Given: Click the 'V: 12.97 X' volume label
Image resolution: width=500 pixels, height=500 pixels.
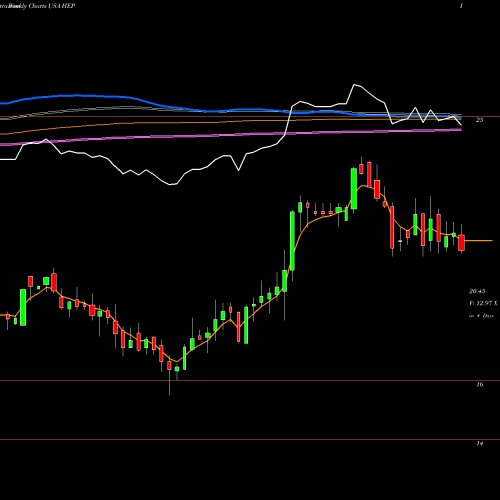Looking at the screenshot, I should click(x=483, y=303).
